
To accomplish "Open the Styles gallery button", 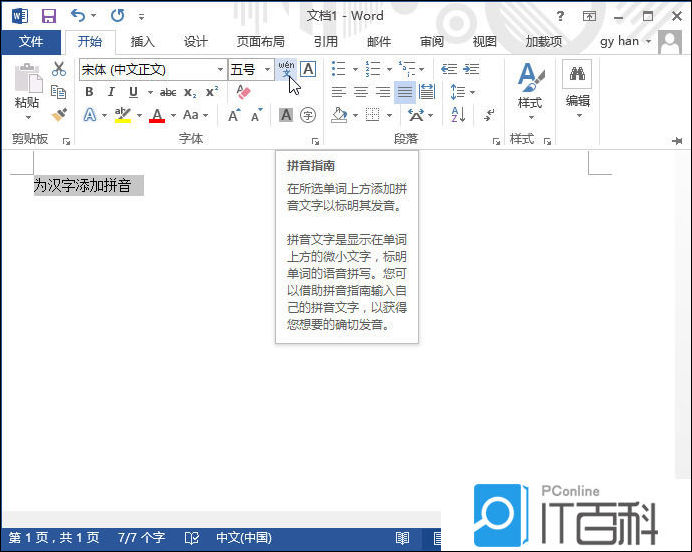I will (530, 91).
